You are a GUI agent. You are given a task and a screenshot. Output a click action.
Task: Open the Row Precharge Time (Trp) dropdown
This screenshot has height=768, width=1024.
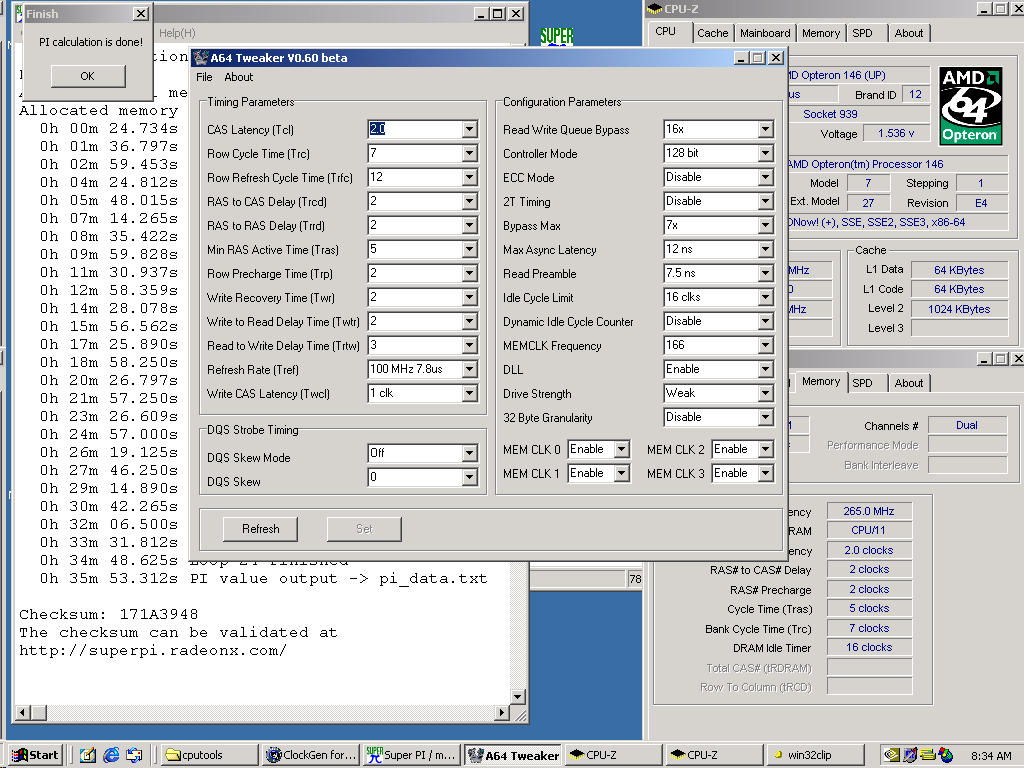[470, 274]
